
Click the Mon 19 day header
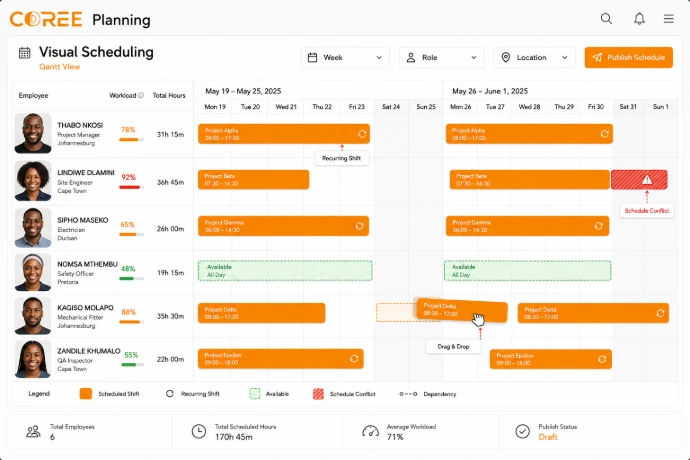click(x=215, y=107)
